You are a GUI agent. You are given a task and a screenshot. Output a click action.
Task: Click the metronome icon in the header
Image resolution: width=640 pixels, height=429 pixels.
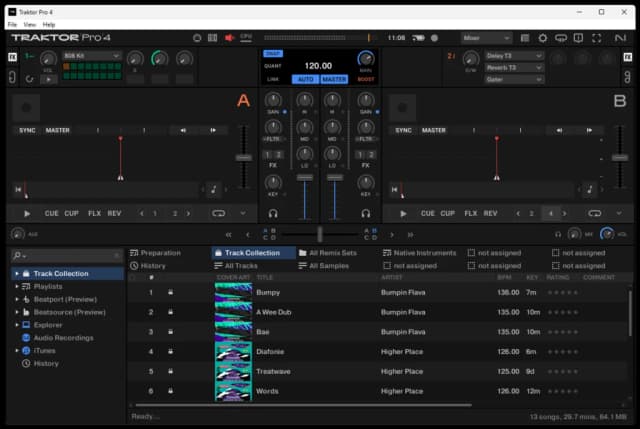point(197,38)
